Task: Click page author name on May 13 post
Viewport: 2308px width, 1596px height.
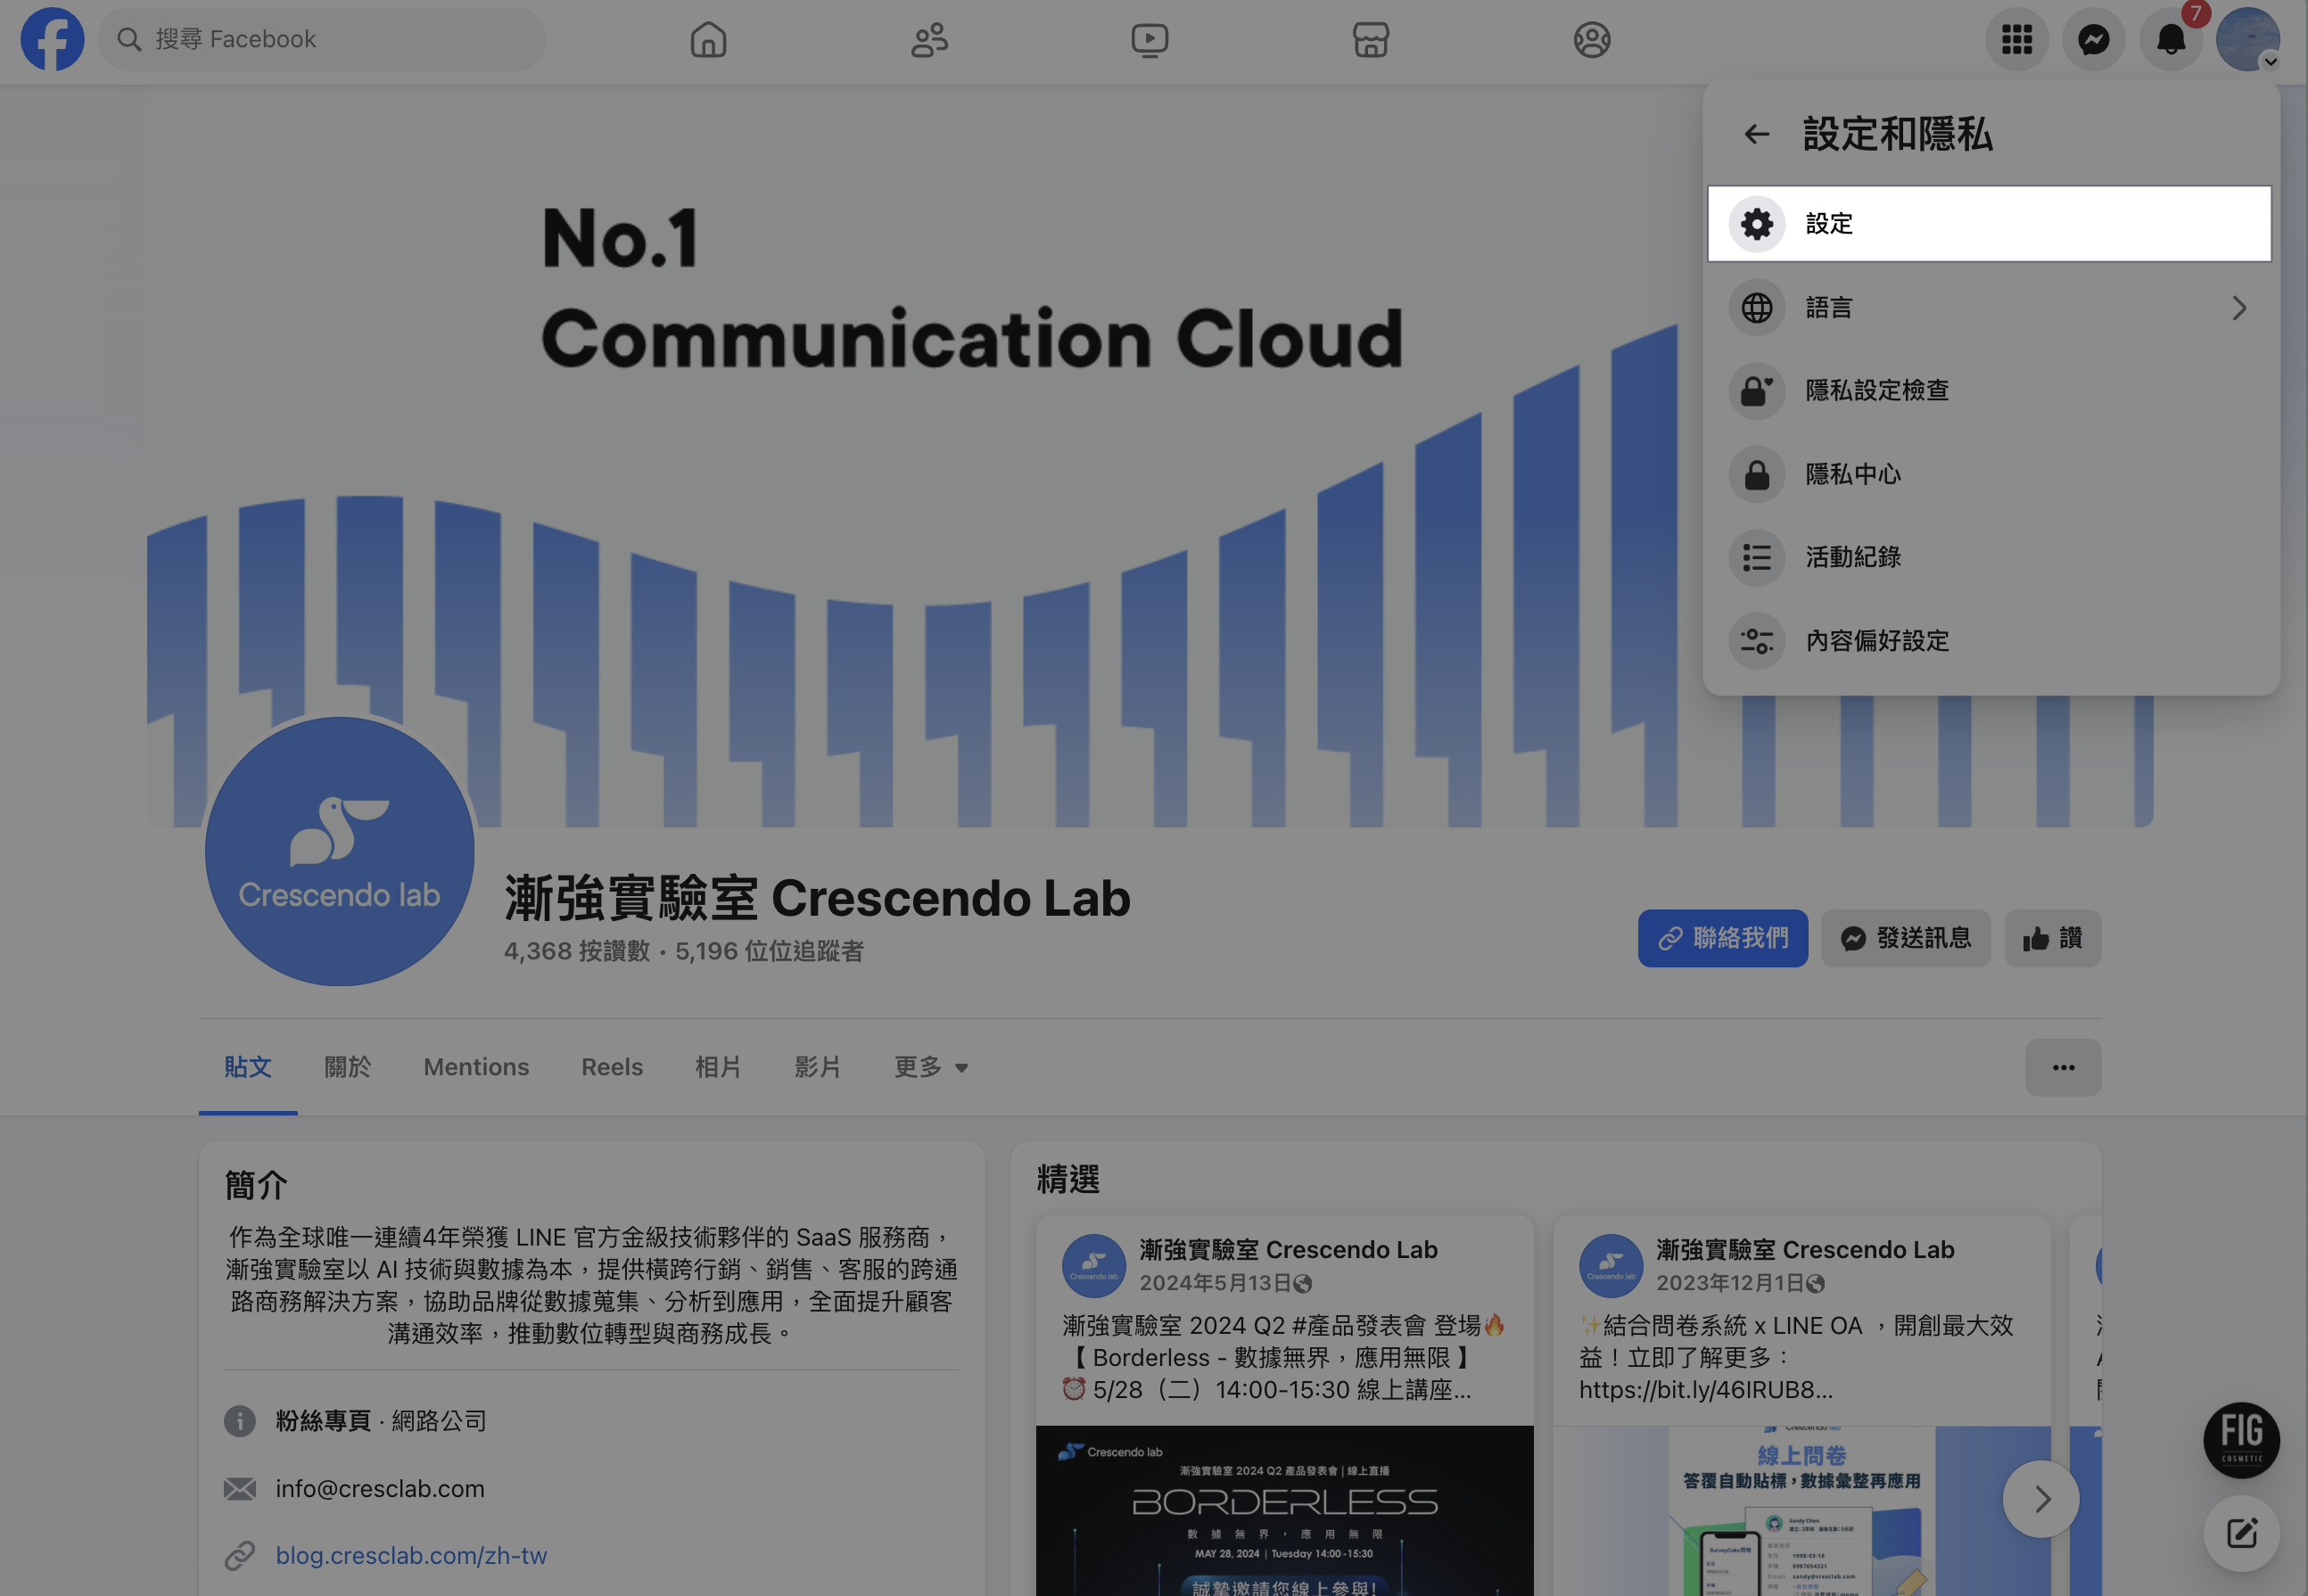Action: pos(1288,1250)
